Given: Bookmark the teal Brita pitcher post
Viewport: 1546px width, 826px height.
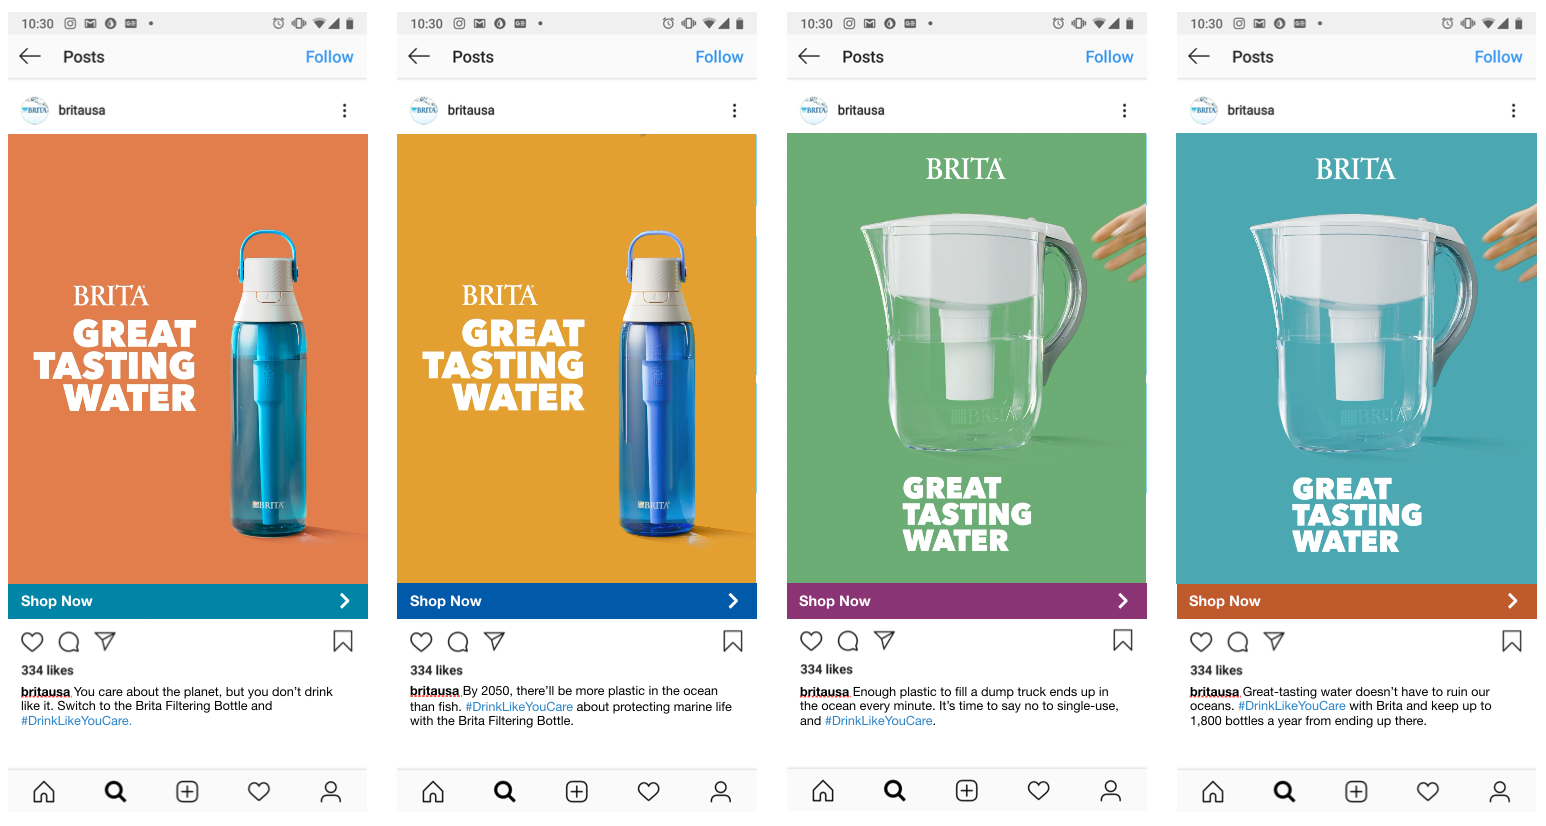Looking at the screenshot, I should (x=1512, y=641).
